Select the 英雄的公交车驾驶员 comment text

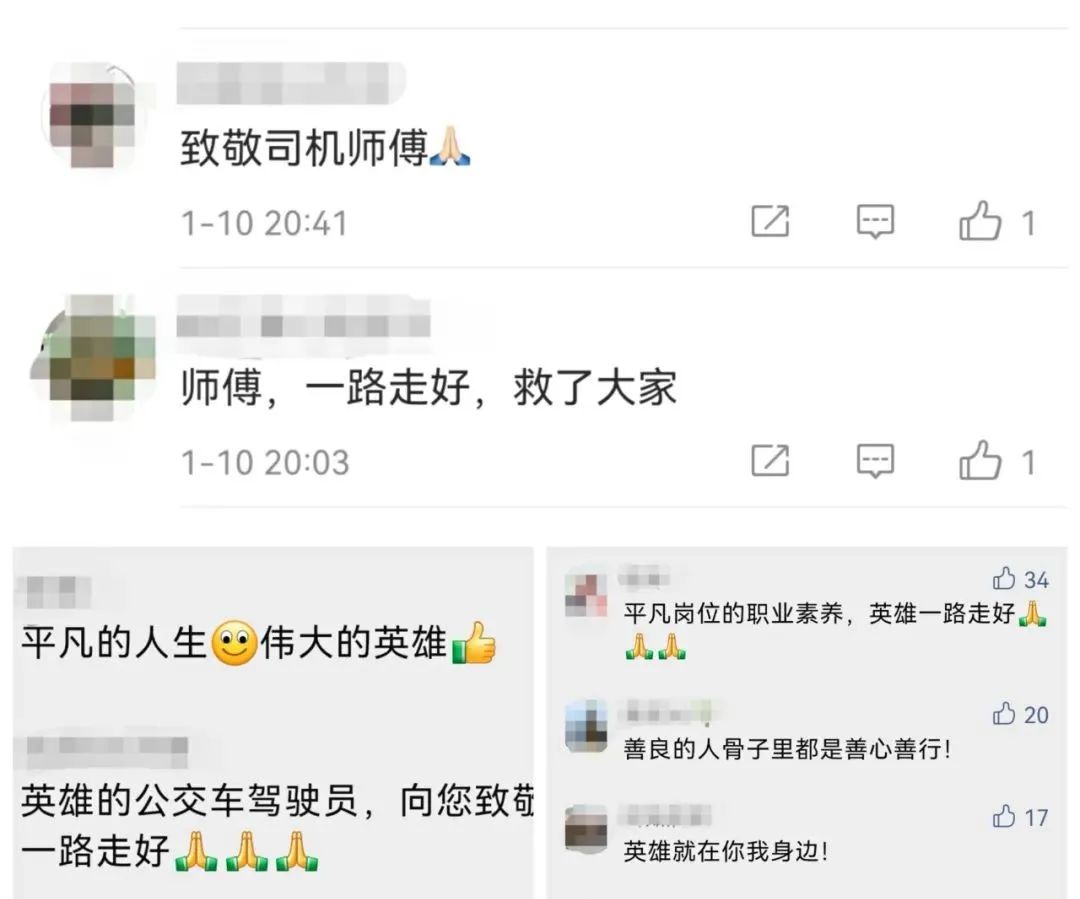[278, 825]
